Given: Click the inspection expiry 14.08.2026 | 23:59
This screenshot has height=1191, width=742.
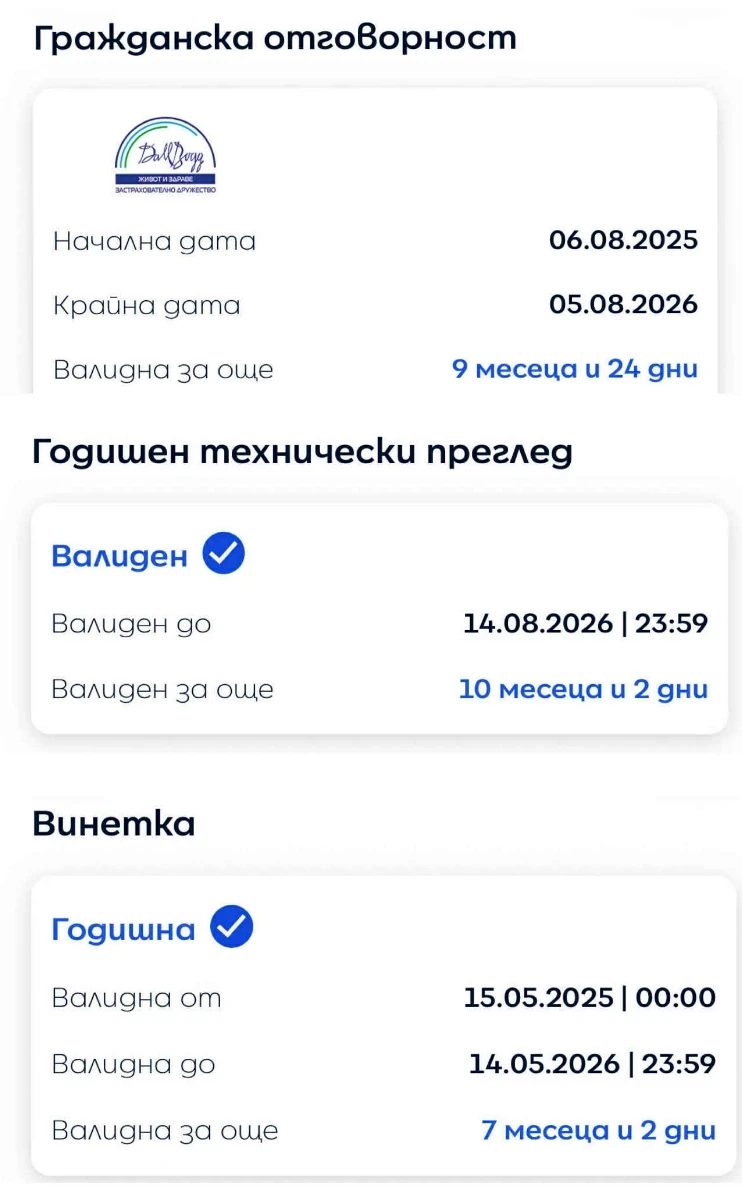Looking at the screenshot, I should 585,624.
